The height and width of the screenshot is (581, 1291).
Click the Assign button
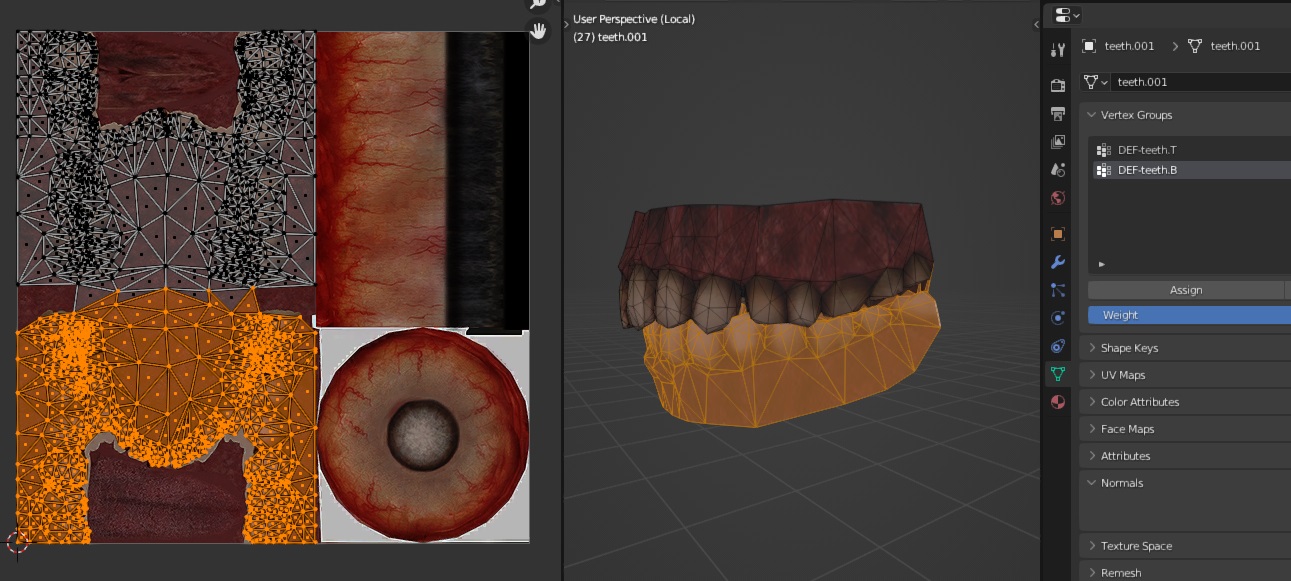(1185, 290)
